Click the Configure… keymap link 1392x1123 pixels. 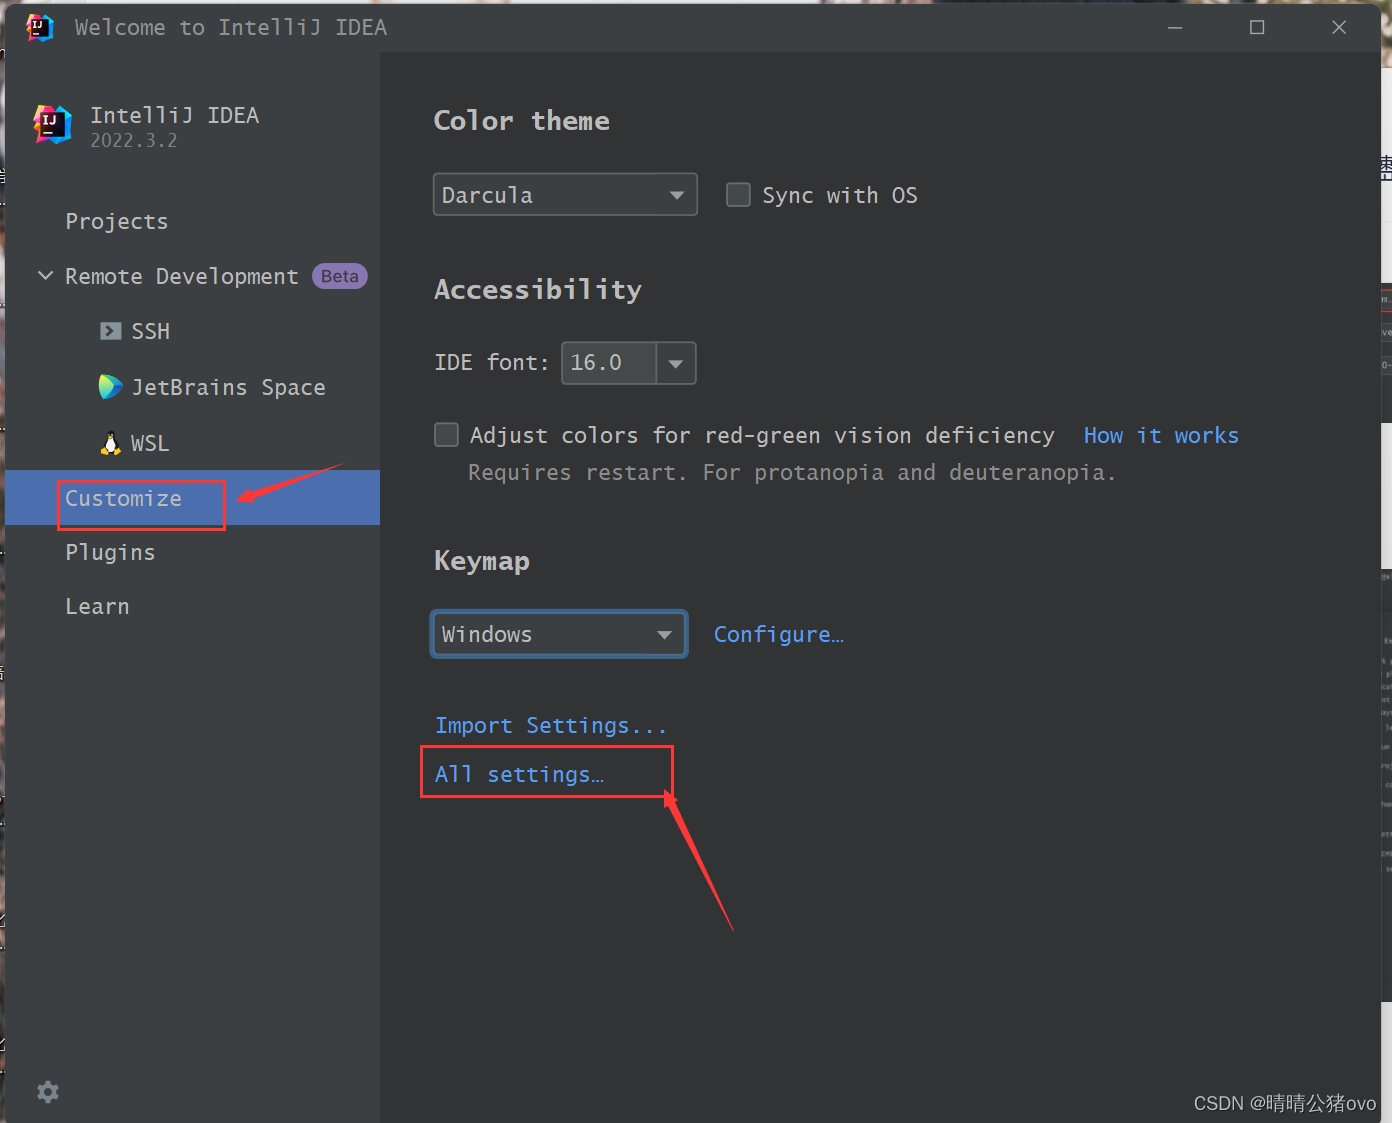click(x=779, y=634)
